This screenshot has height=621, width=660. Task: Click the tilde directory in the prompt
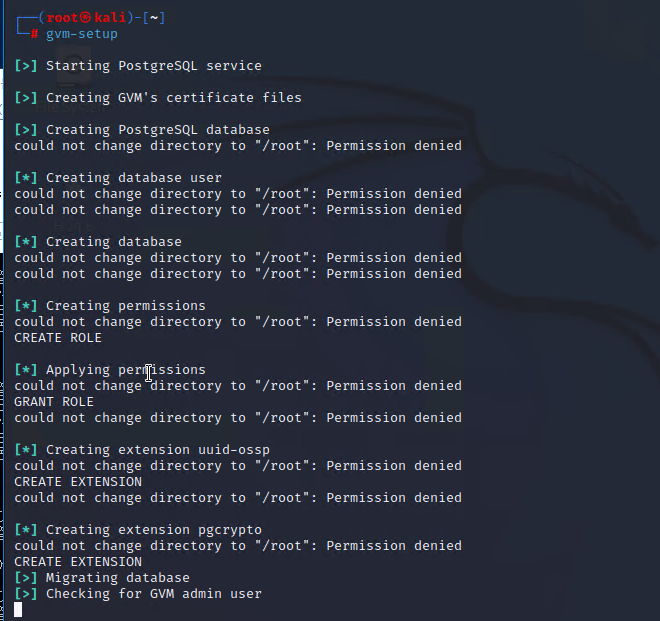(155, 18)
